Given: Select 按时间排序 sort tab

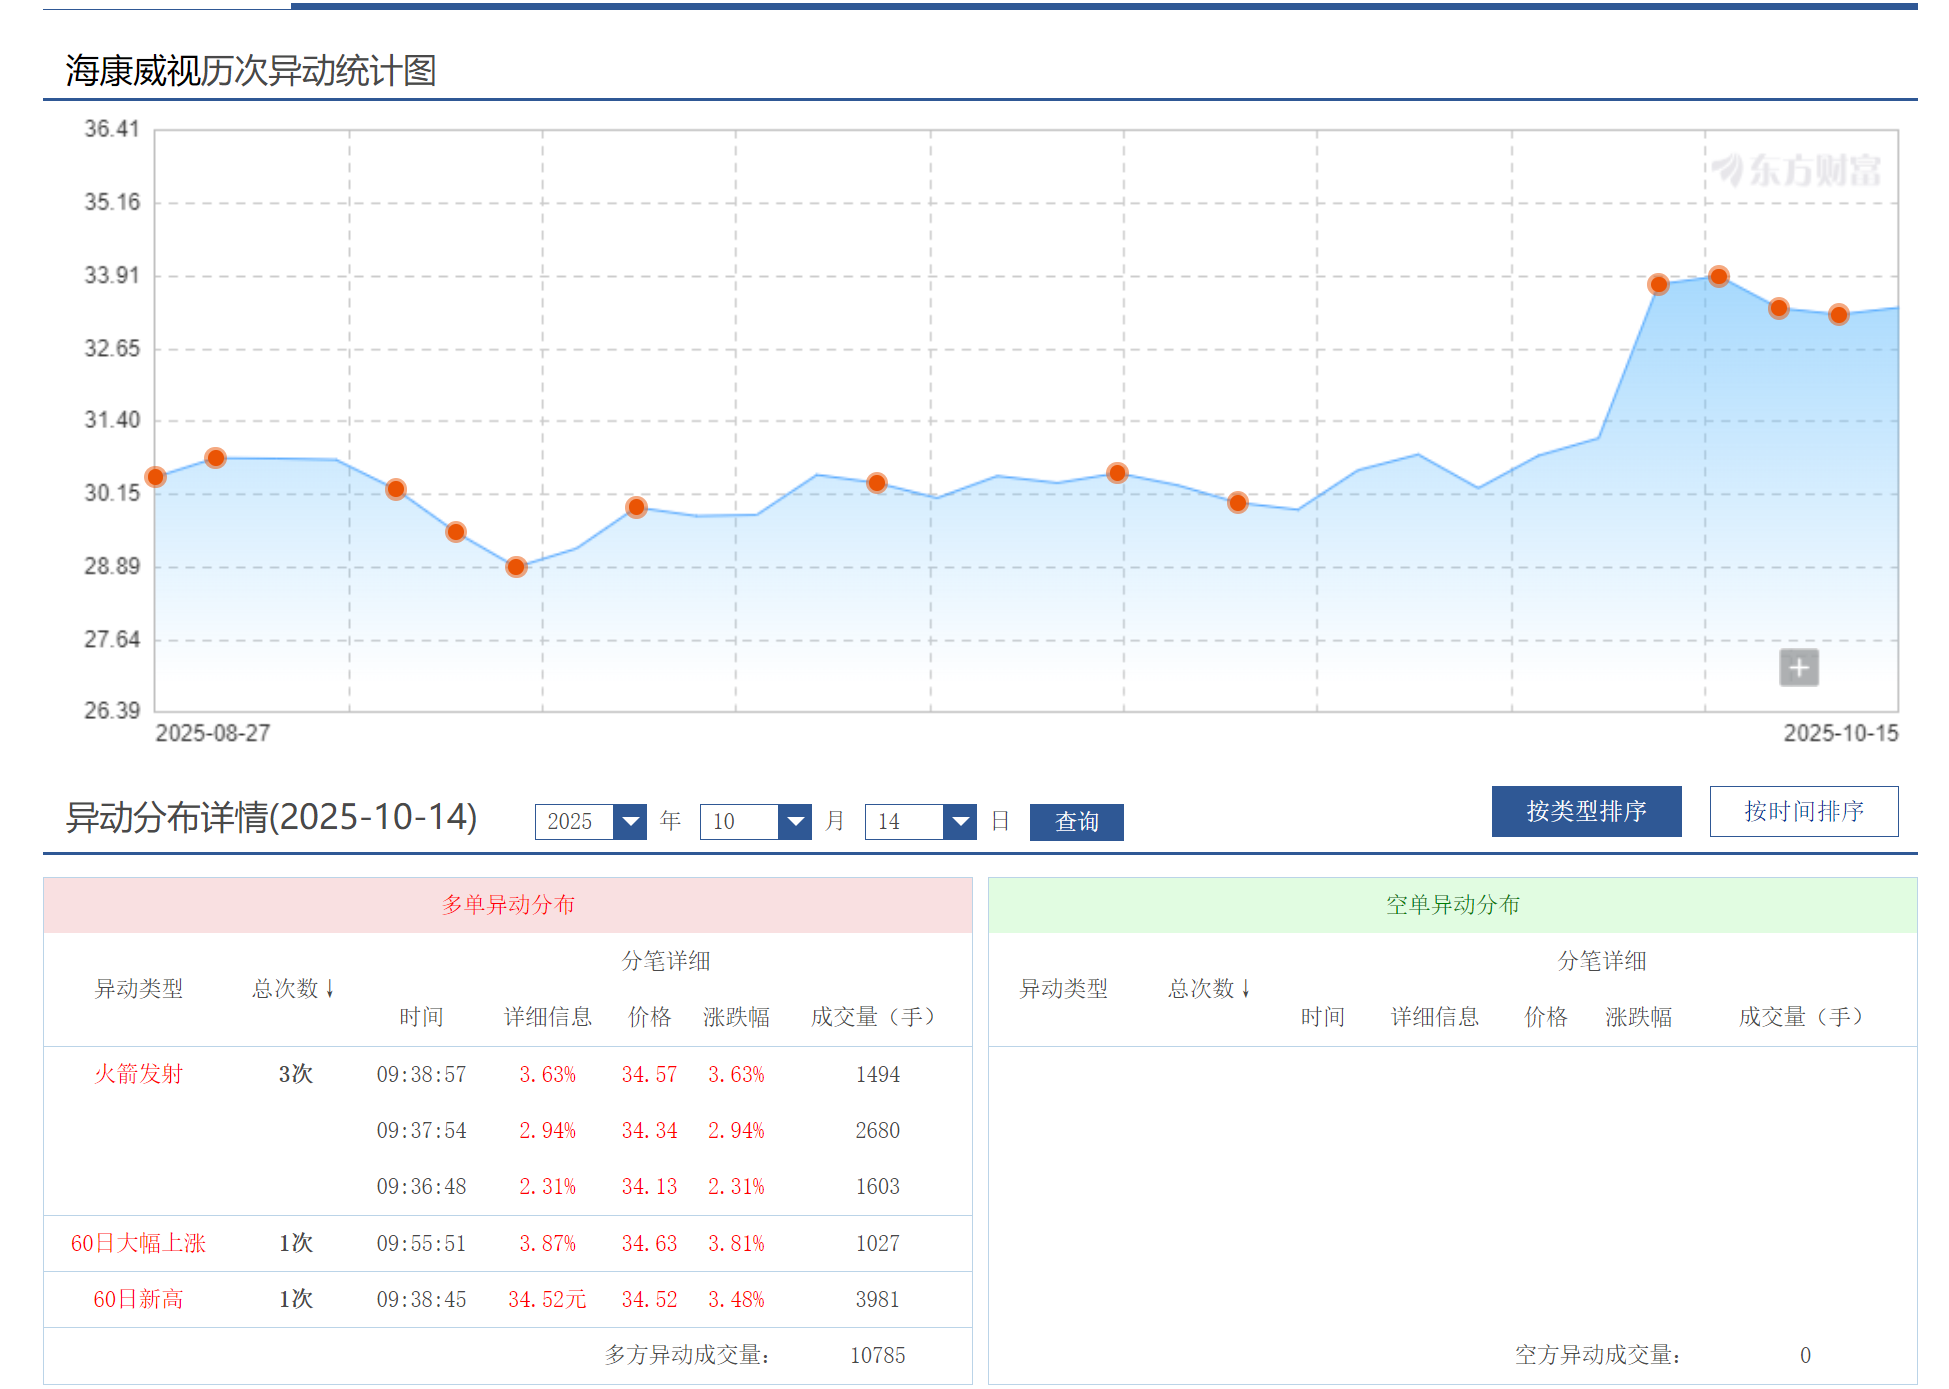Looking at the screenshot, I should (x=1803, y=811).
